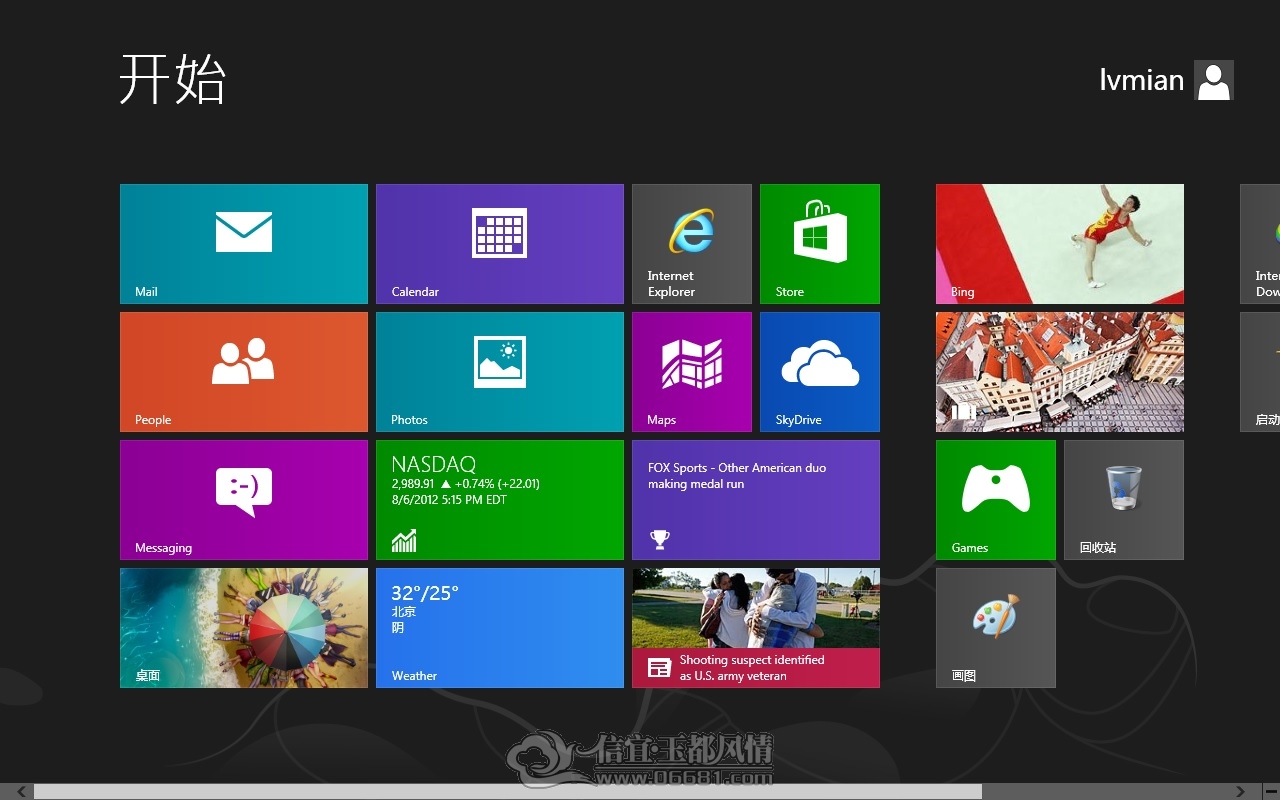Open the Mail tile
Image resolution: width=1280 pixels, height=800 pixels.
(244, 244)
